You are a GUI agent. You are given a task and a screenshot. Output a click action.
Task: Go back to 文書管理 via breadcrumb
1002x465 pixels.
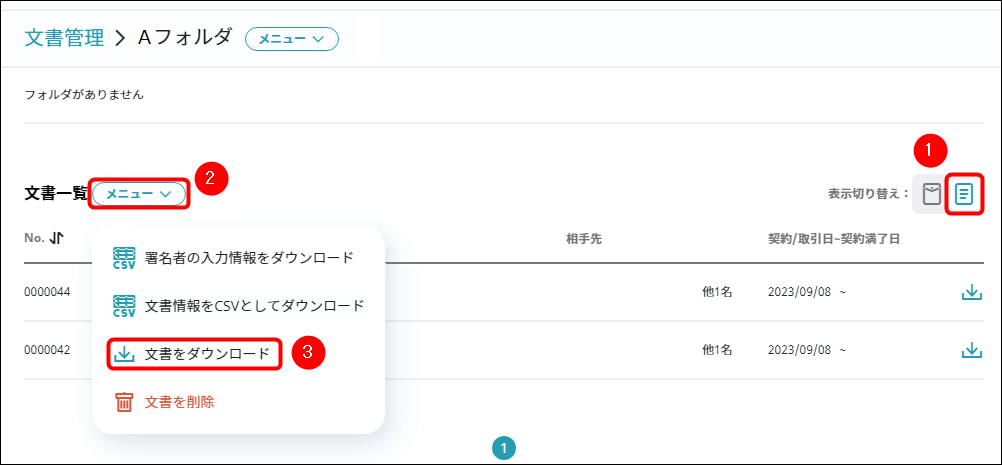64,38
